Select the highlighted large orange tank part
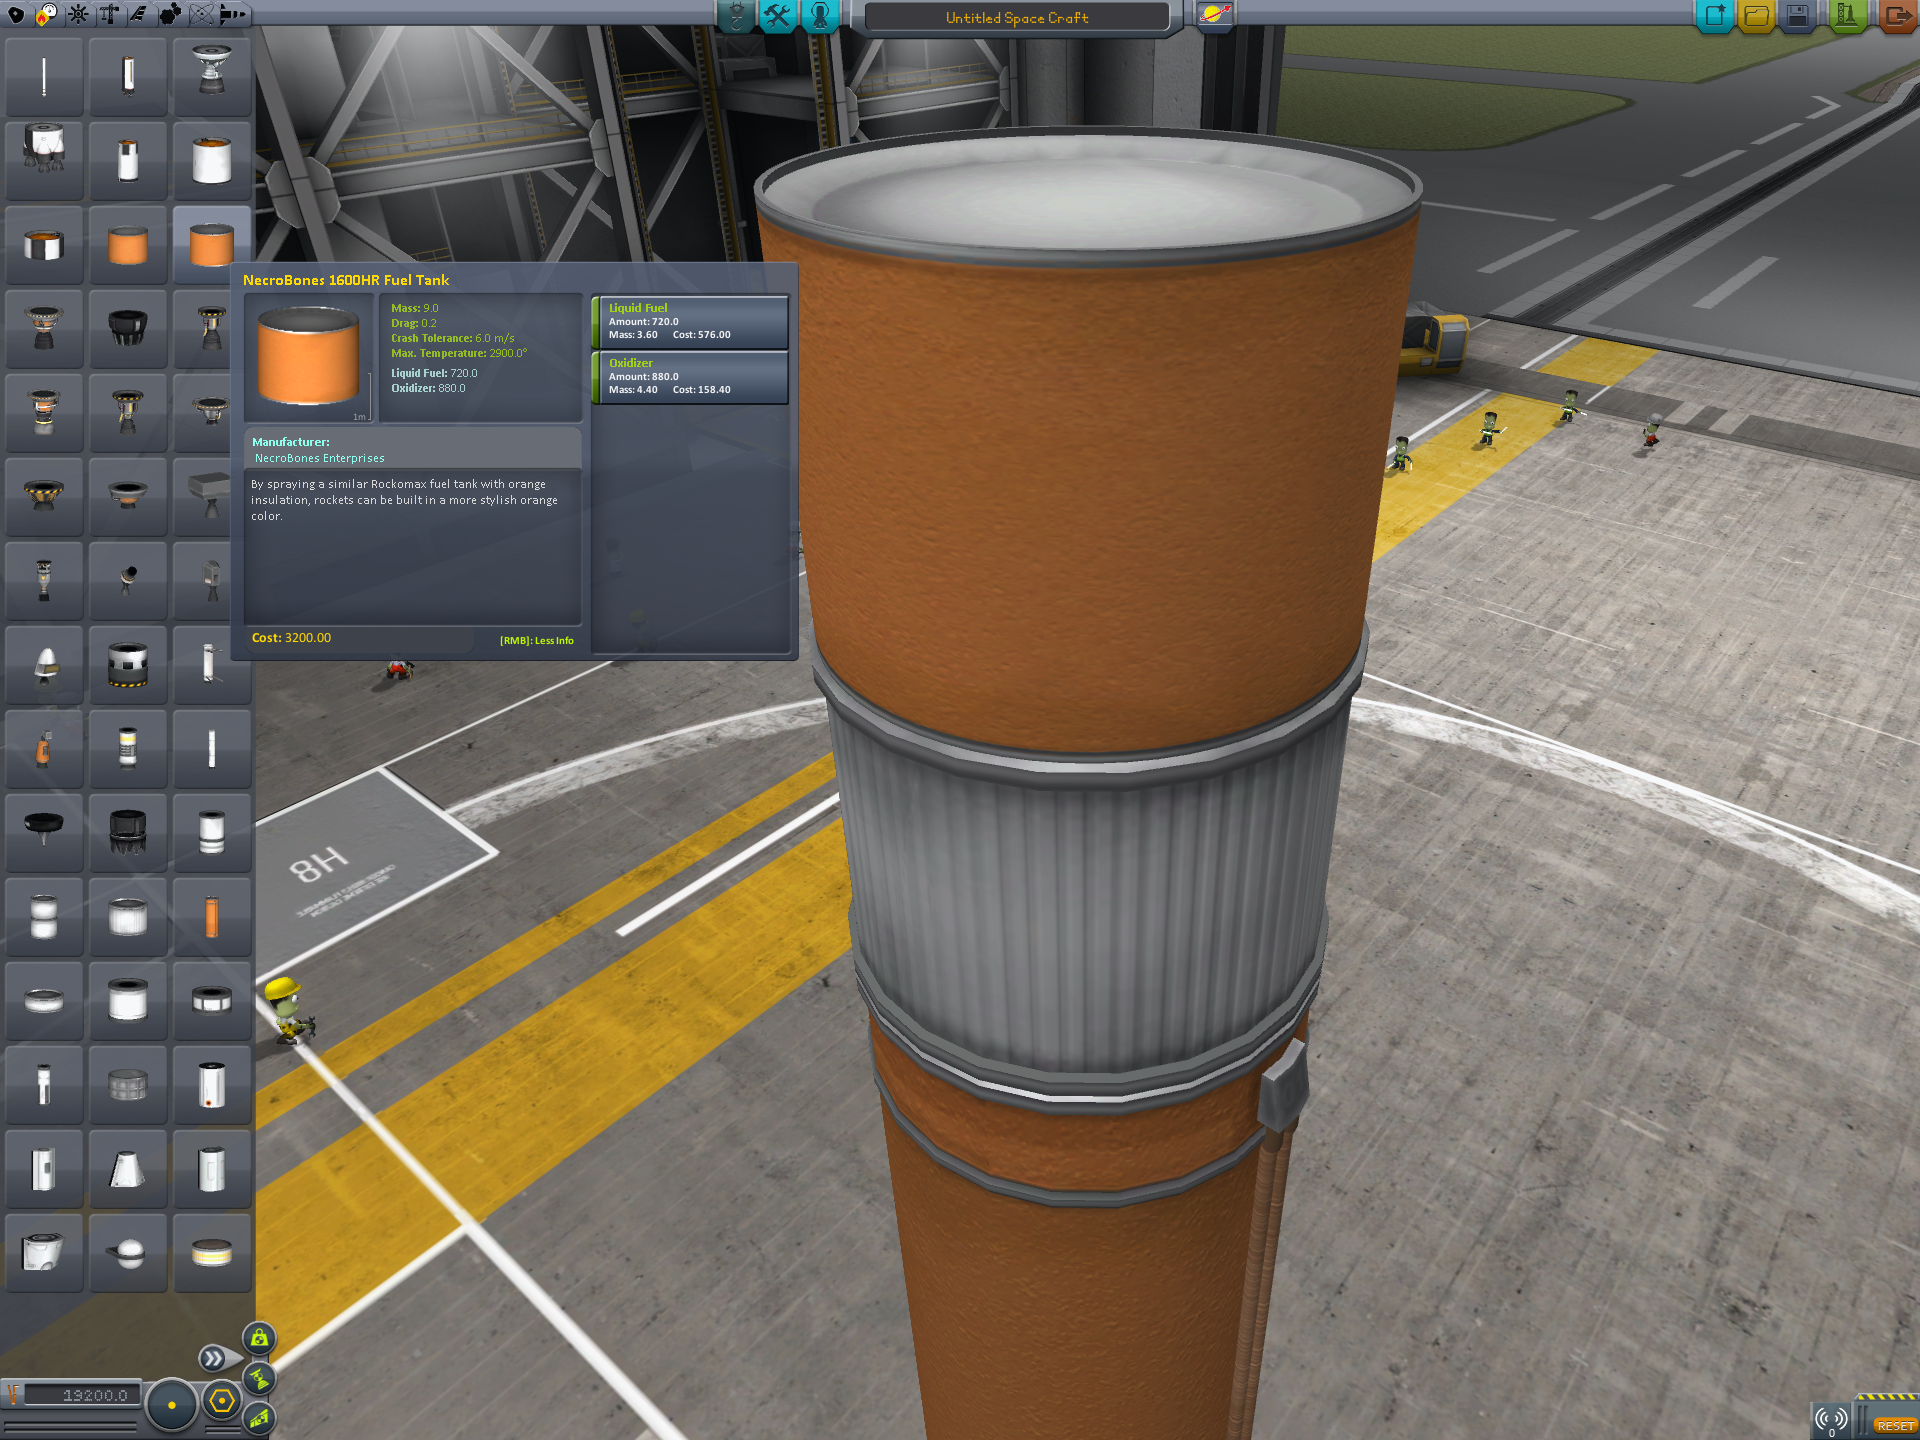The height and width of the screenshot is (1440, 1920). pyautogui.click(x=212, y=245)
